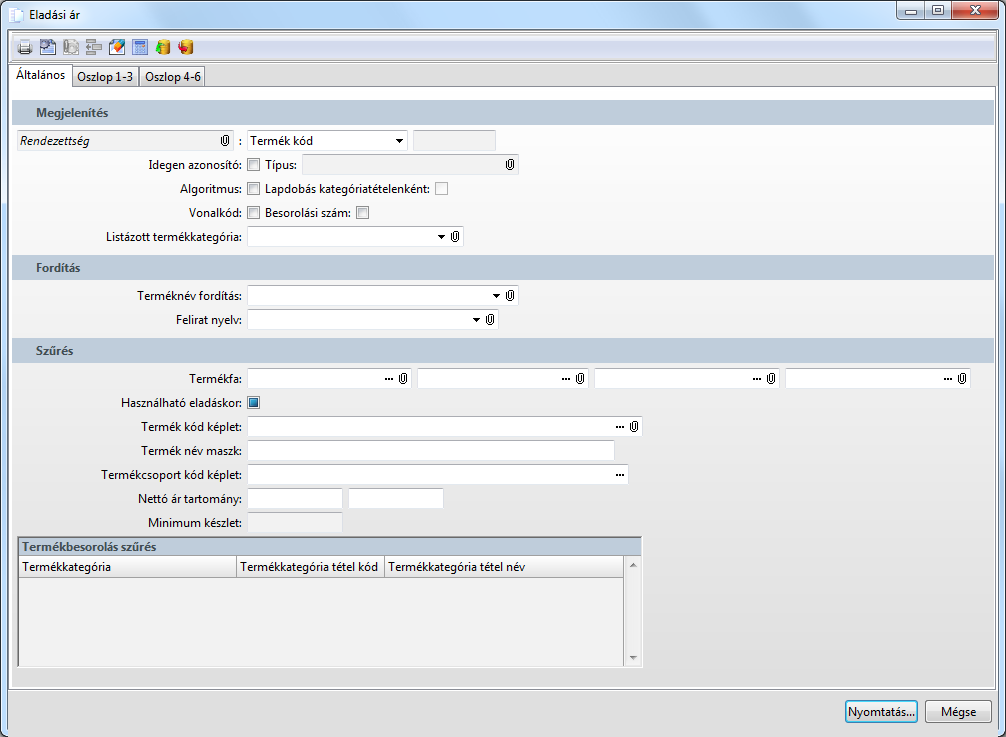Click the paperclip icon in the Típus field

(x=509, y=165)
